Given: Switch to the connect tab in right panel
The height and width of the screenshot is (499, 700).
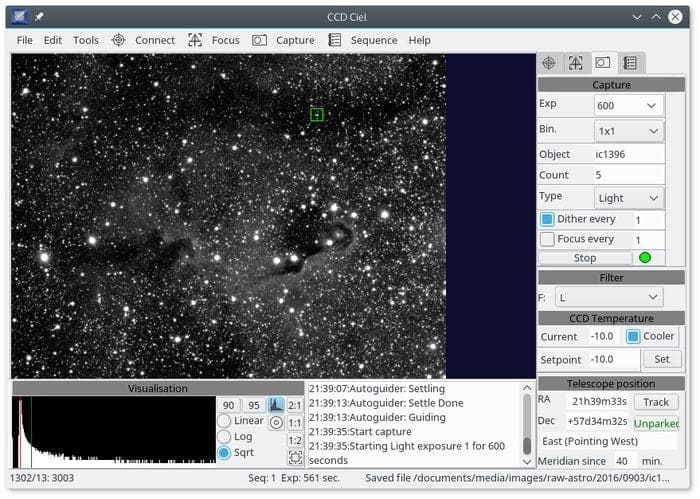Looking at the screenshot, I should pyautogui.click(x=549, y=63).
